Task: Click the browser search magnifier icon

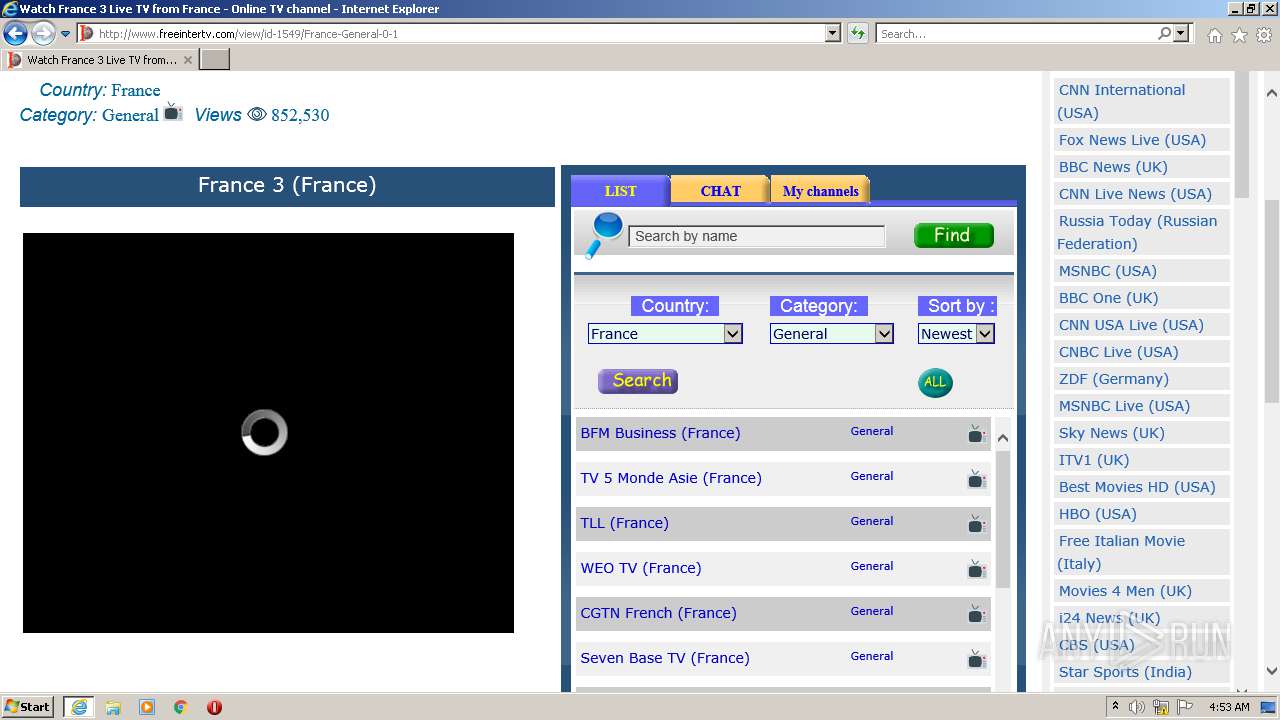Action: [x=1164, y=33]
